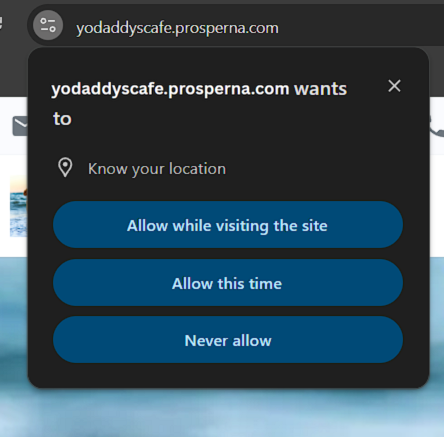
Task: Click the phone icon in page header
Action: [436, 126]
